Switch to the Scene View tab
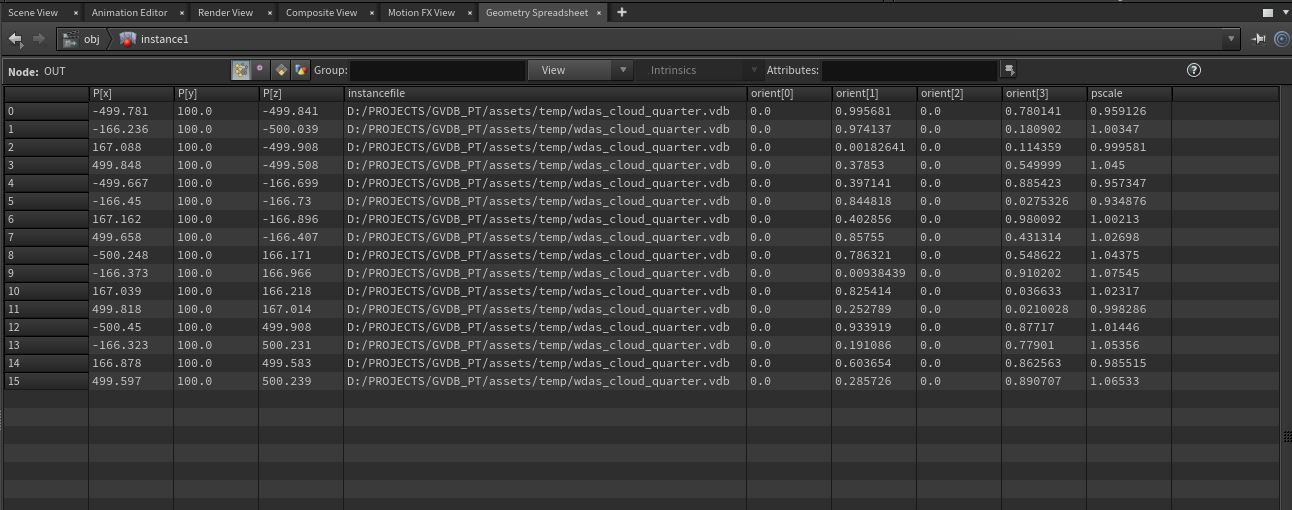Image resolution: width=1292 pixels, height=510 pixels. point(33,12)
